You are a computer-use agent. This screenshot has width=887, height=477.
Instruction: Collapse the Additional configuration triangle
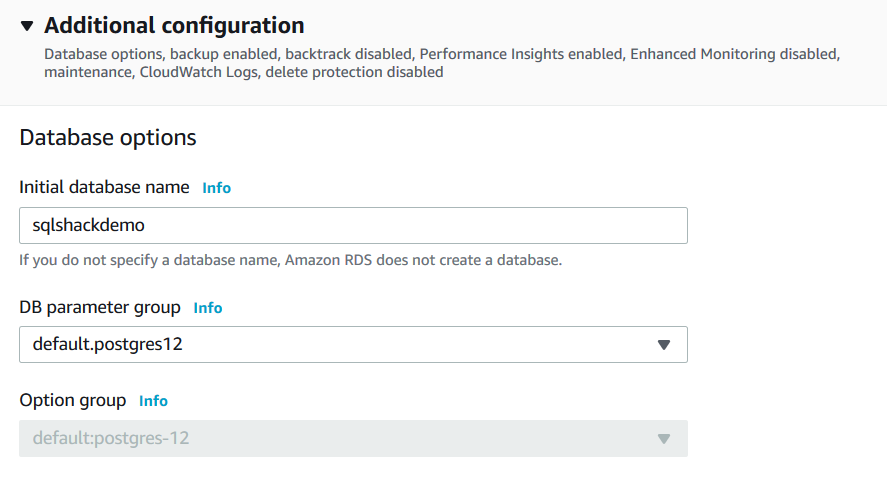27,26
